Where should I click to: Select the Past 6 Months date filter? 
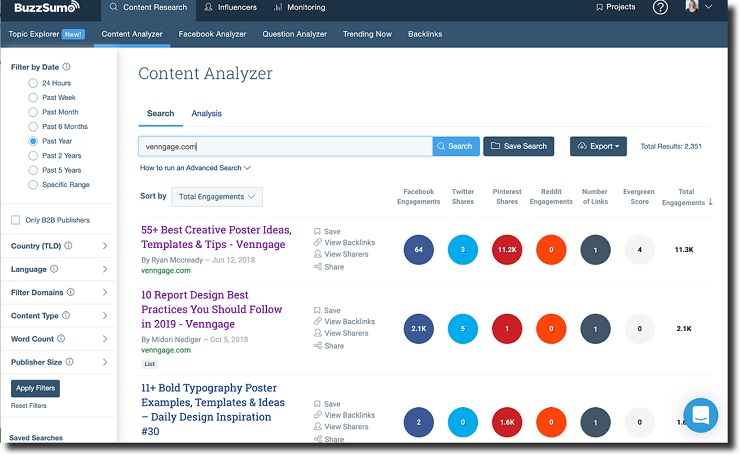(33, 126)
